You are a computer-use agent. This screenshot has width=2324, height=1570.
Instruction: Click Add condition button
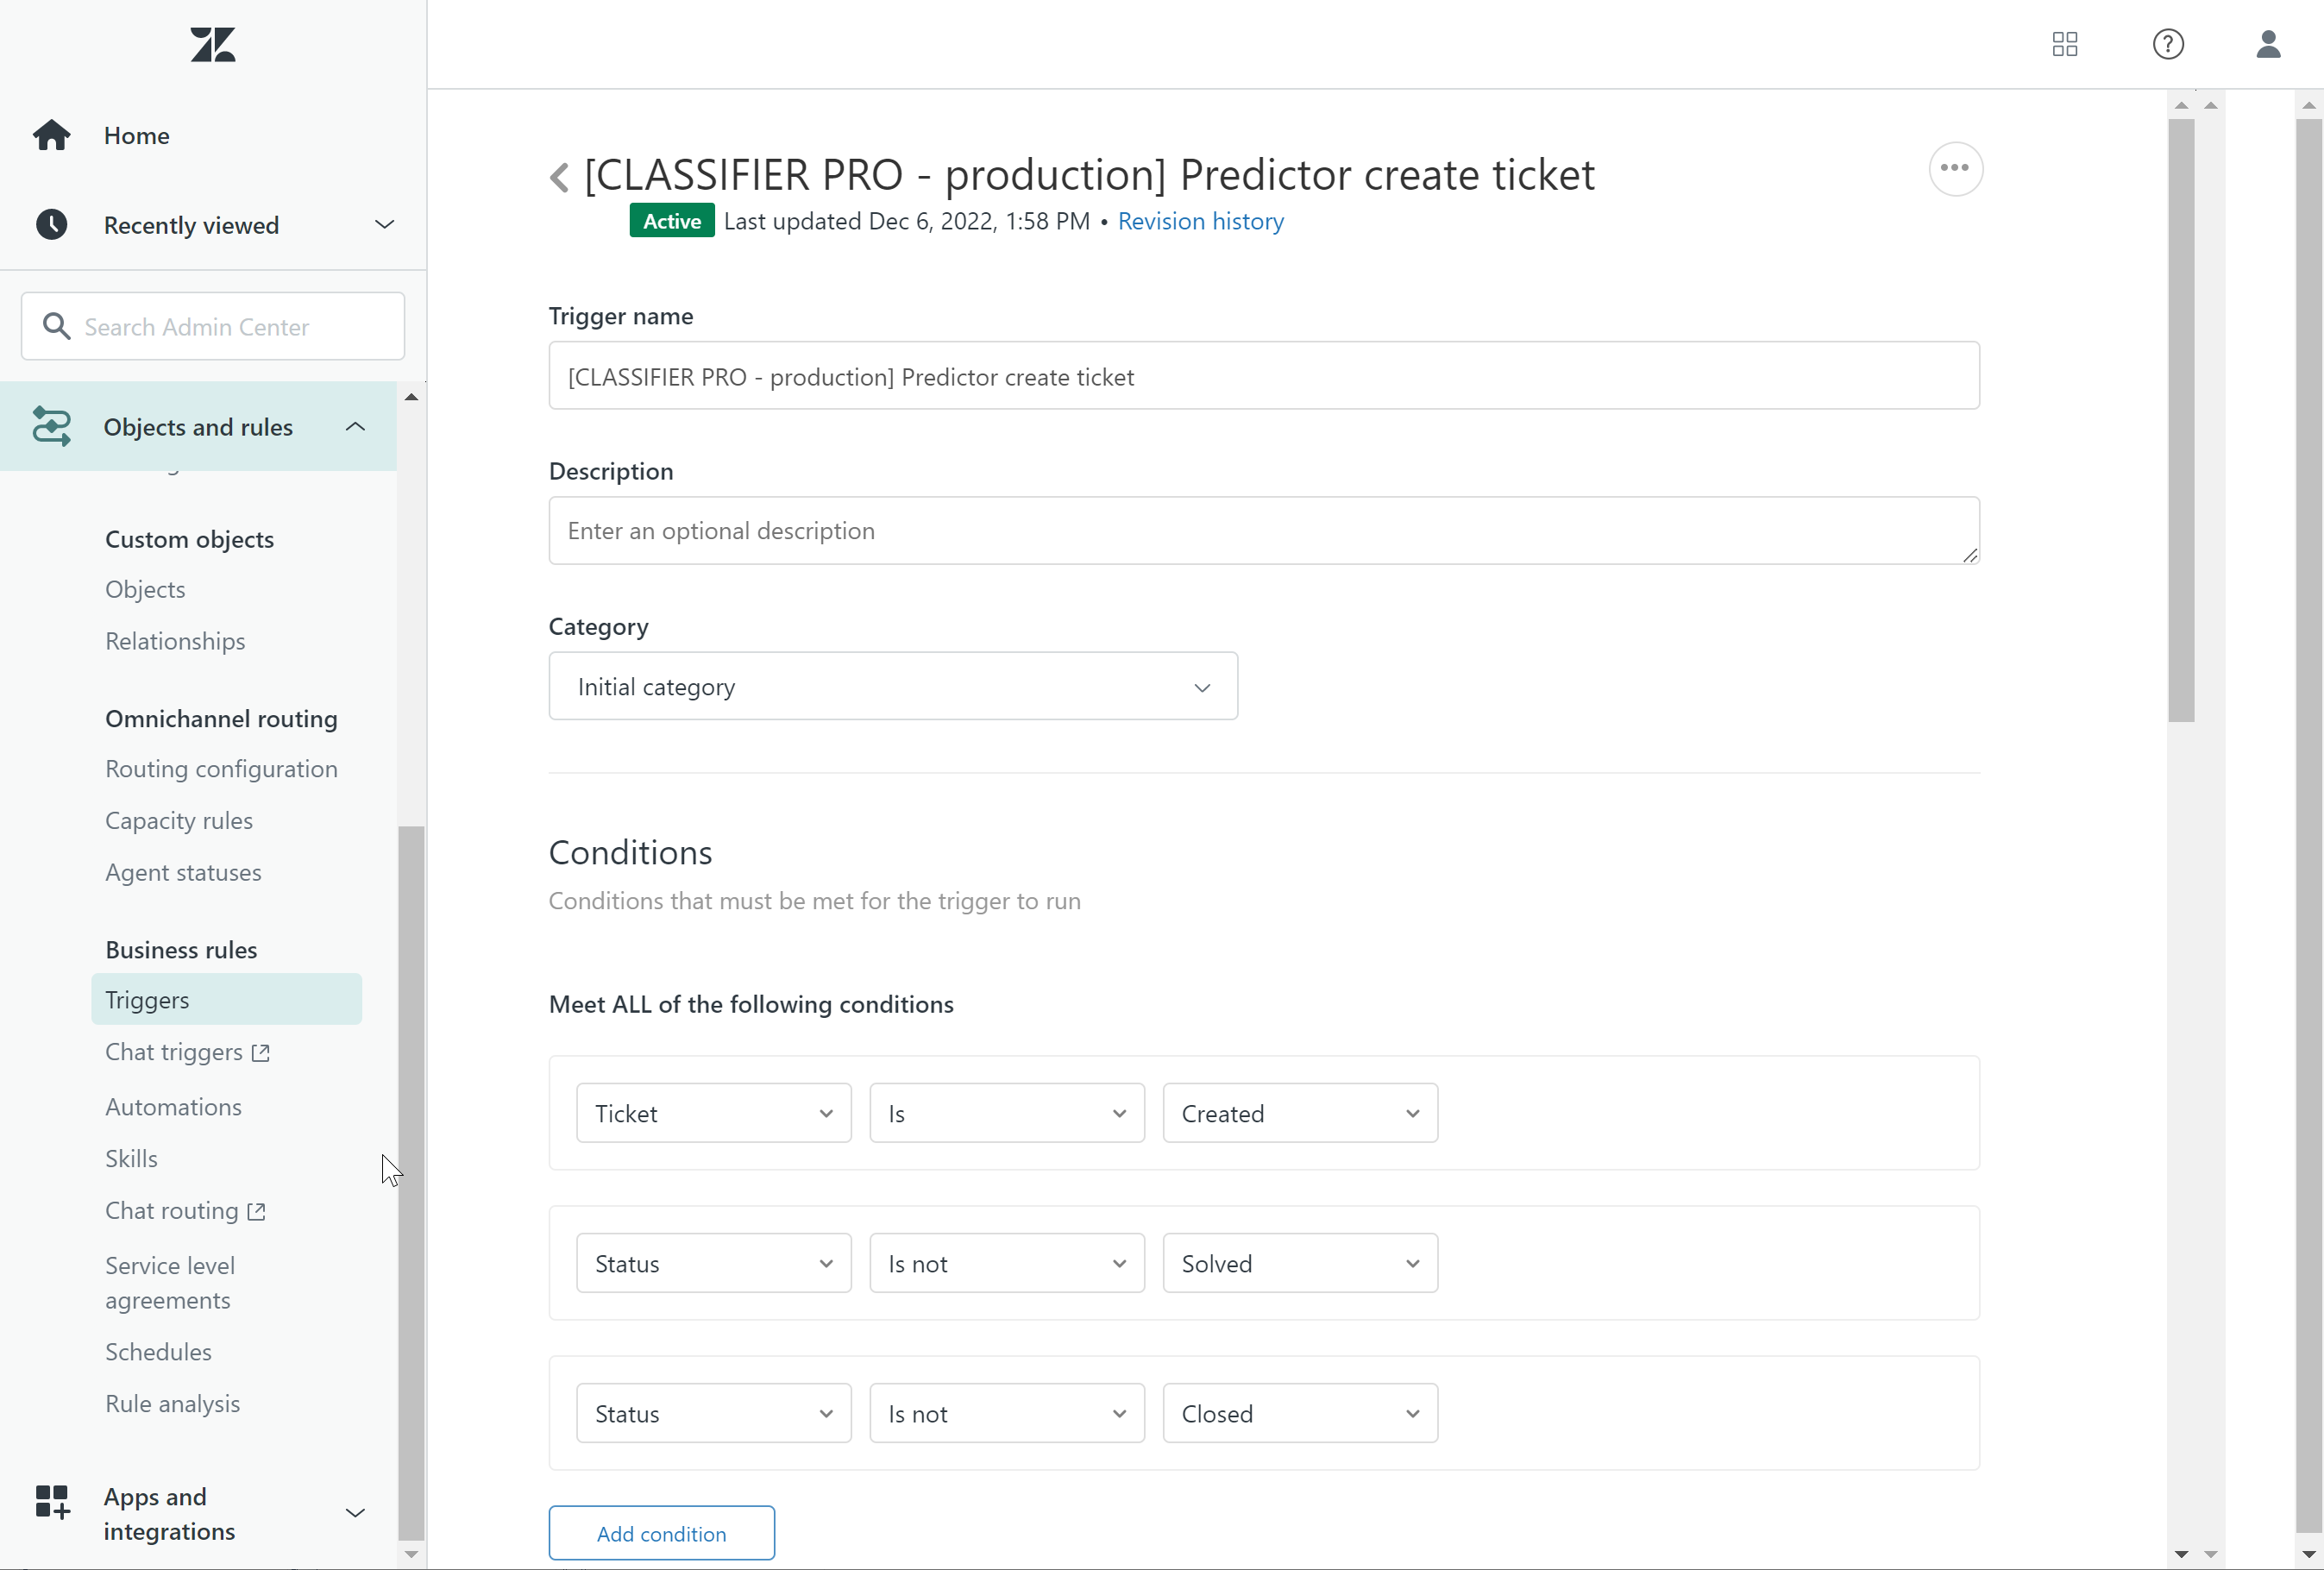661,1532
